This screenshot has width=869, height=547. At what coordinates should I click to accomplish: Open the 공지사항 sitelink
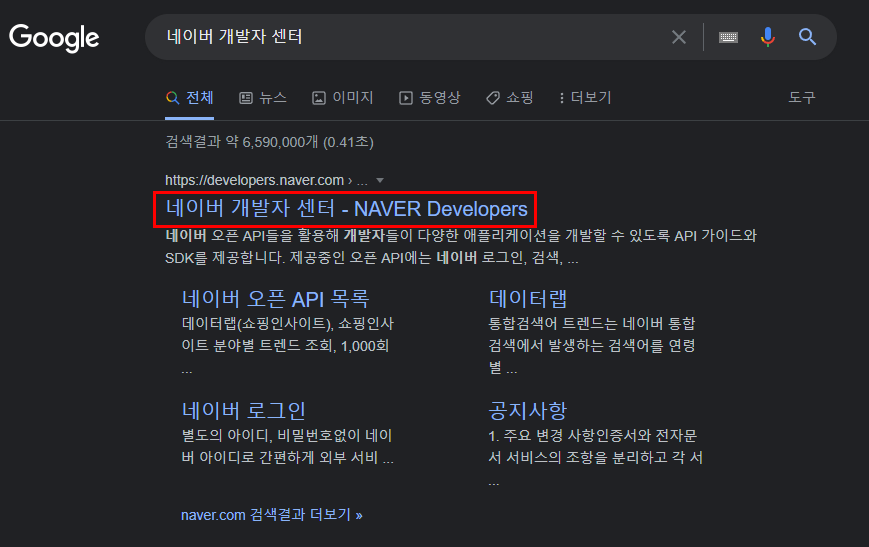(528, 411)
